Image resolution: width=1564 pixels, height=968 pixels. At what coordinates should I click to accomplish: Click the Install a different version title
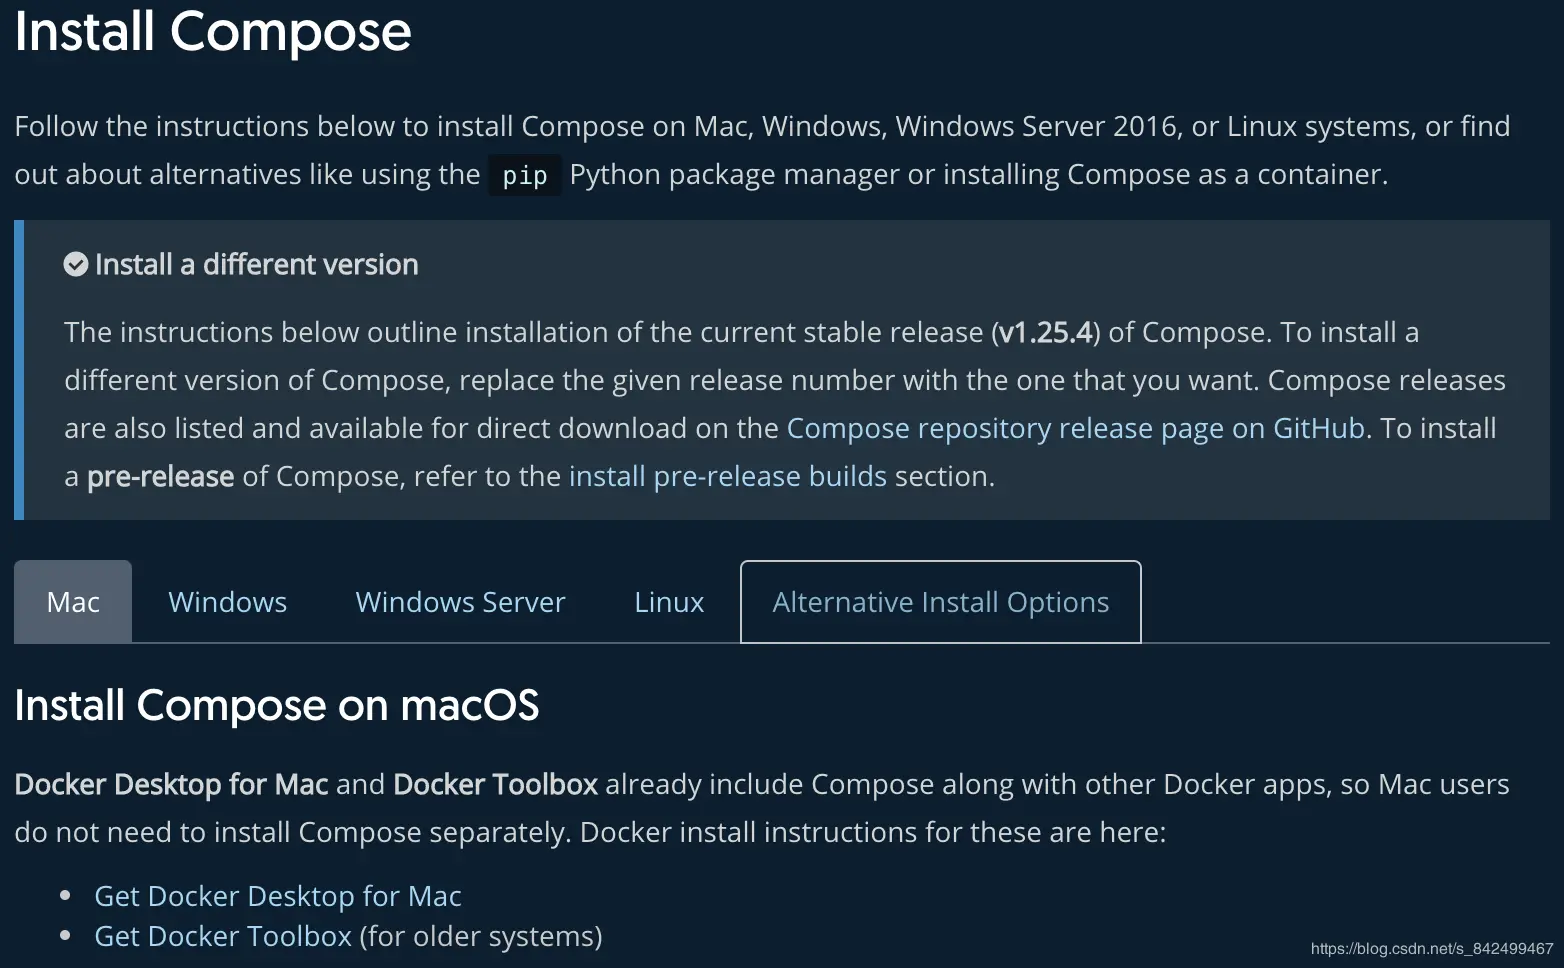[x=256, y=264]
